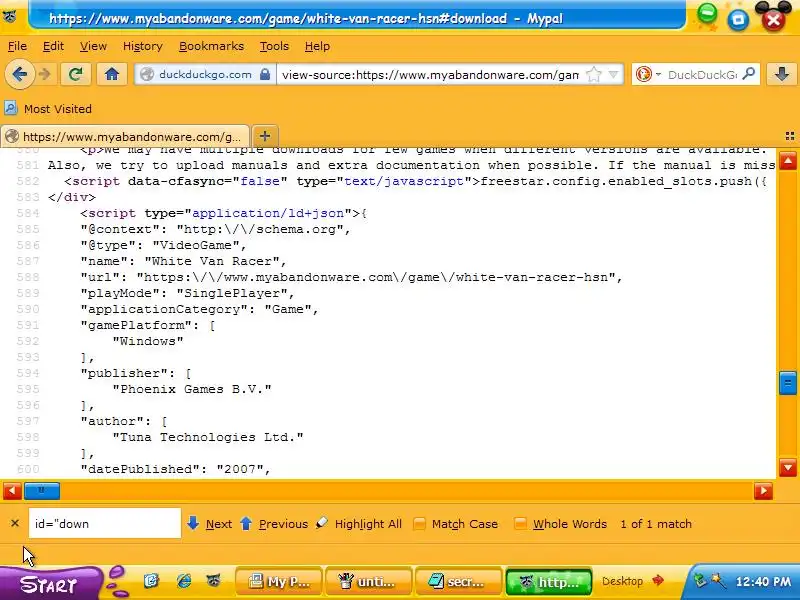Click the Mypal raccoon title bar icon
Image resolution: width=800 pixels, height=600 pixels.
[9, 16]
